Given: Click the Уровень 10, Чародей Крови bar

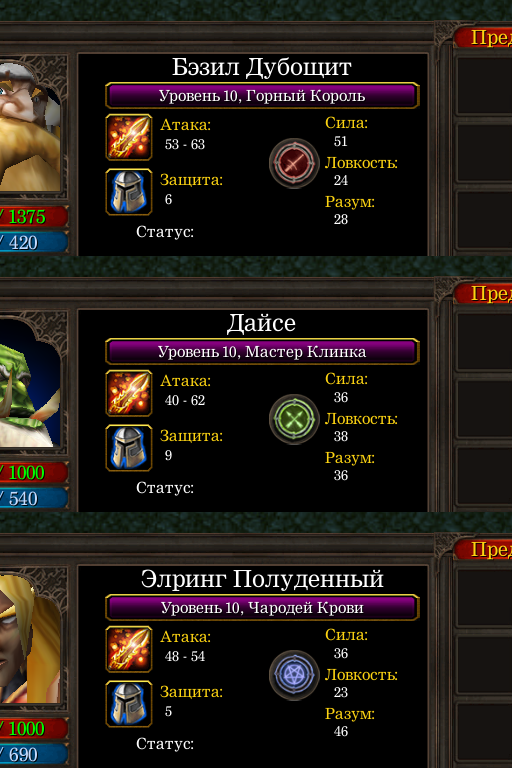Looking at the screenshot, I should [x=262, y=608].
